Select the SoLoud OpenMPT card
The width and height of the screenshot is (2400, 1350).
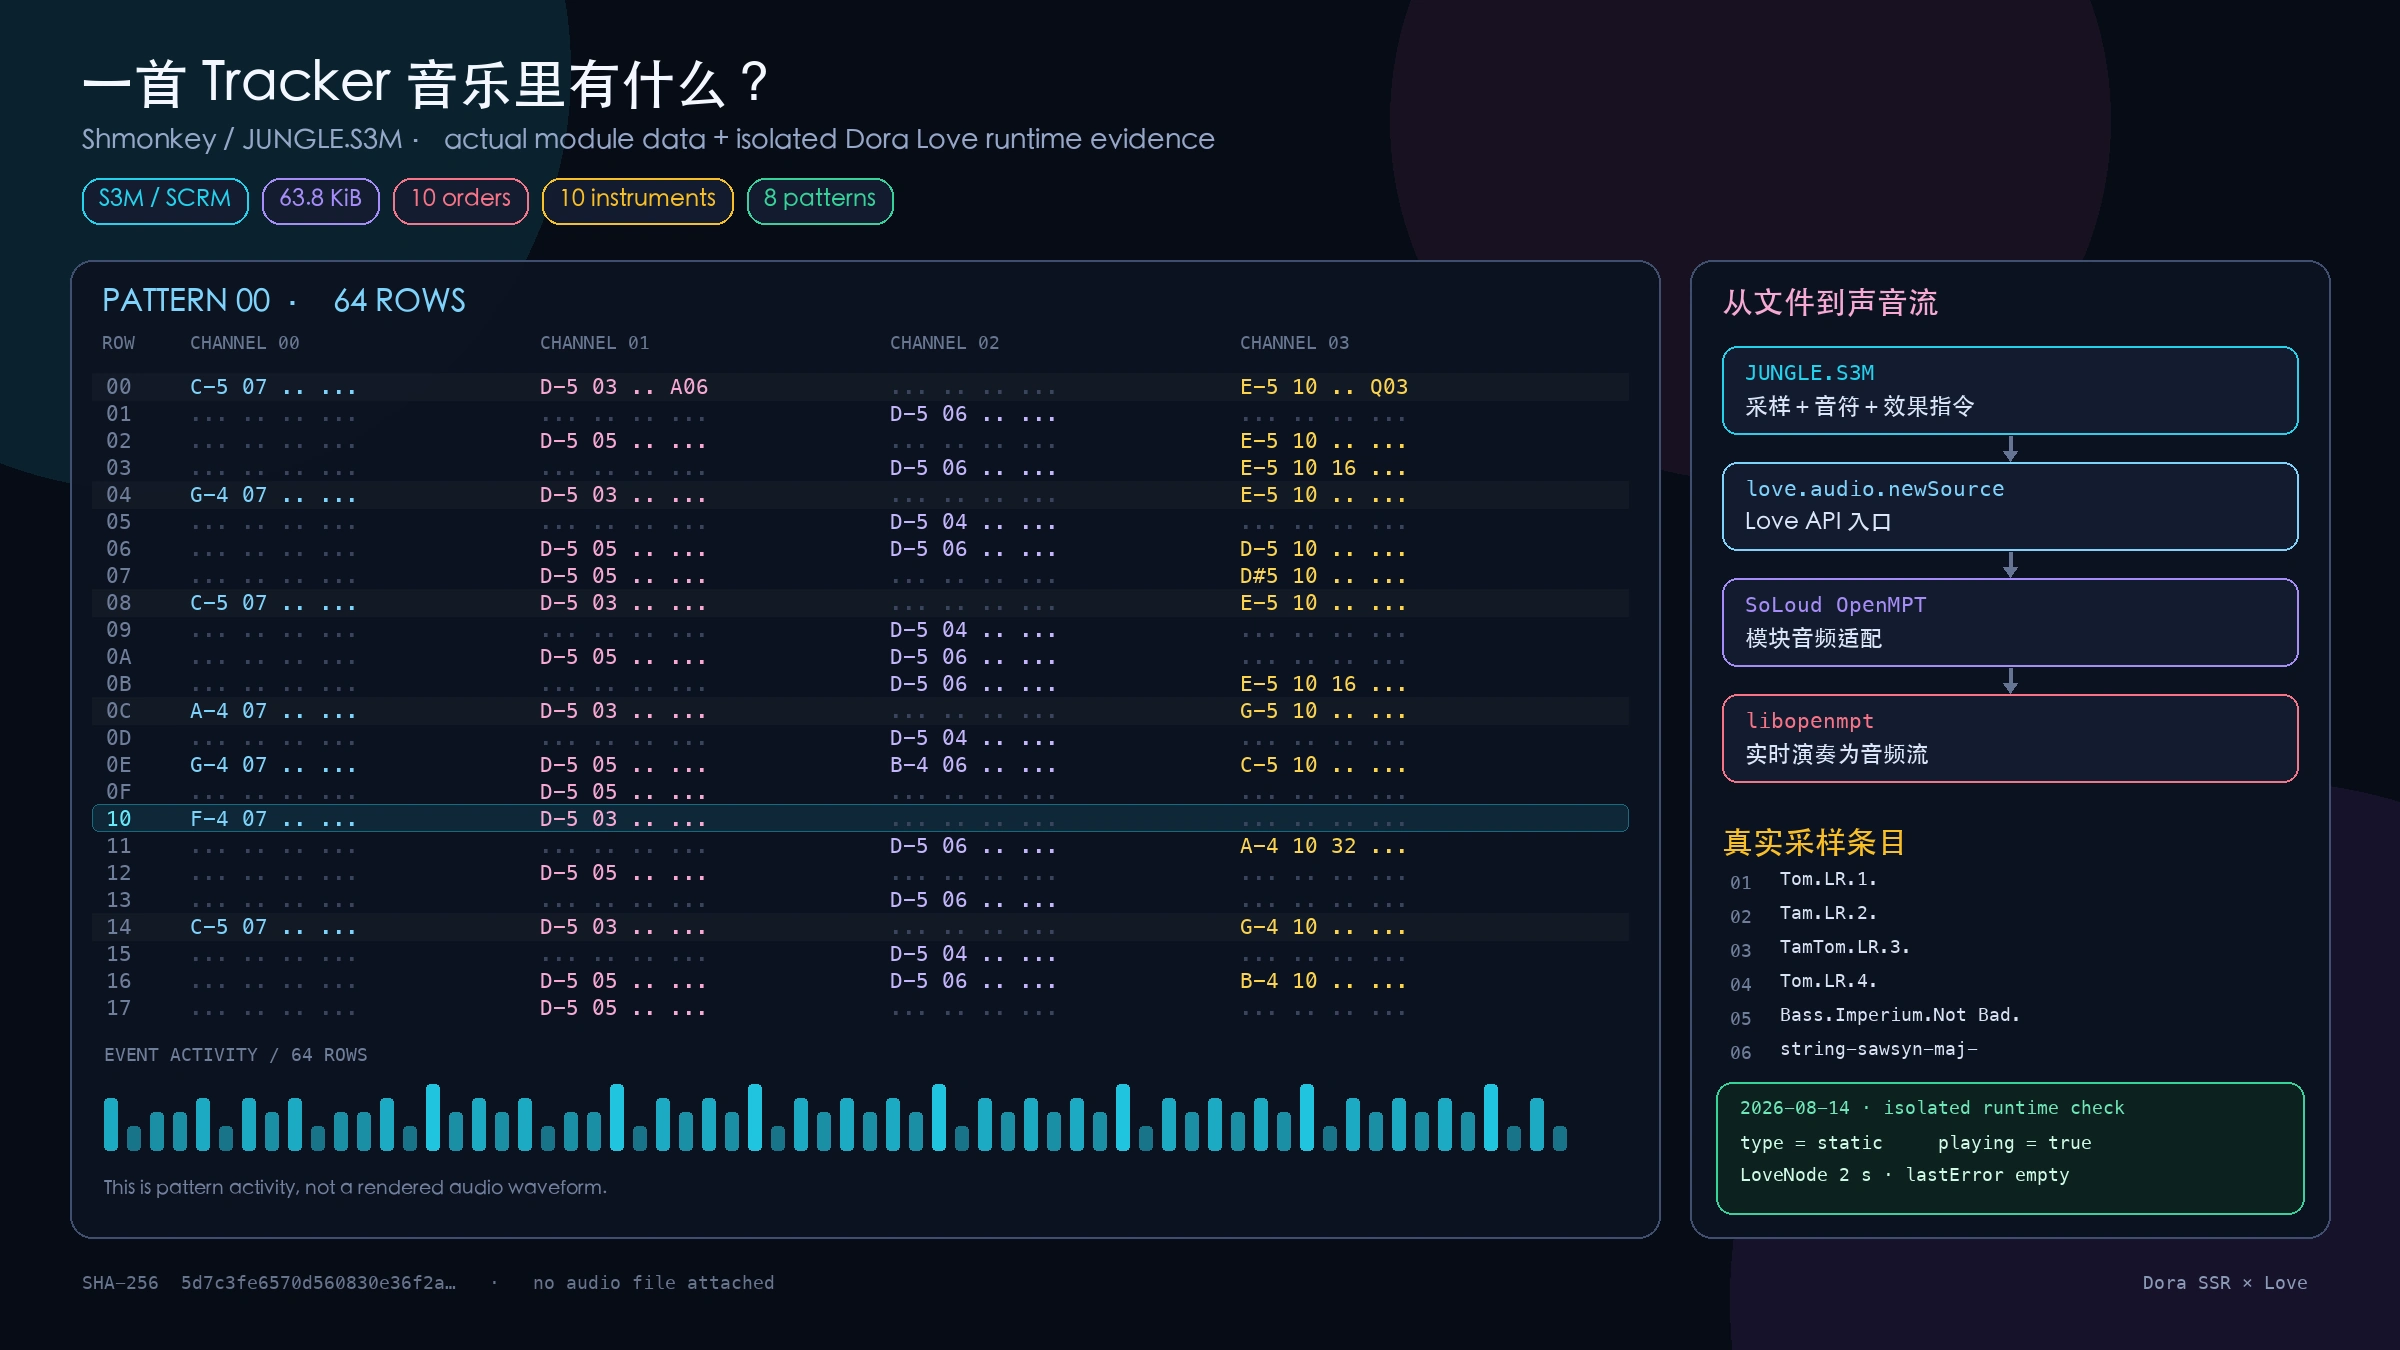2010,622
